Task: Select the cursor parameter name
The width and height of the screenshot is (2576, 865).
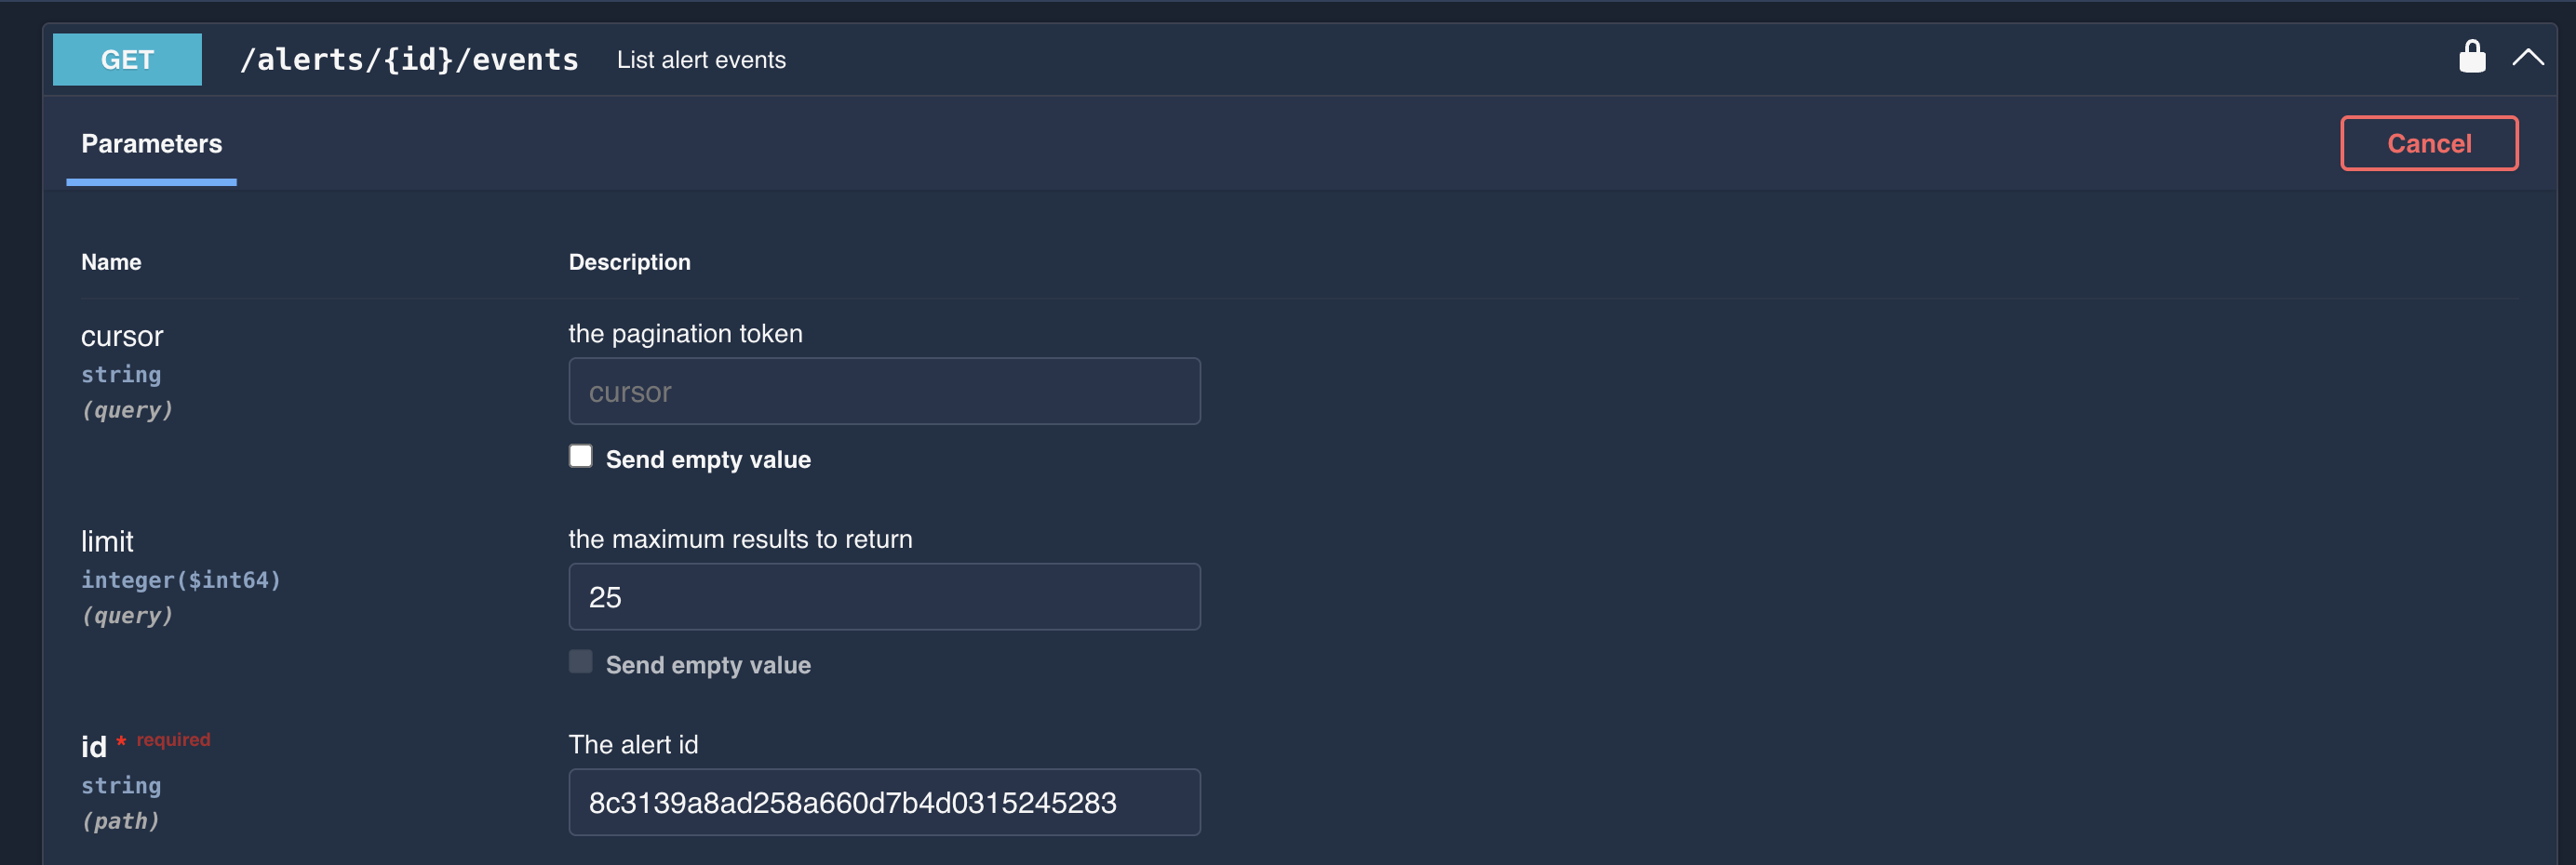Action: pos(122,336)
